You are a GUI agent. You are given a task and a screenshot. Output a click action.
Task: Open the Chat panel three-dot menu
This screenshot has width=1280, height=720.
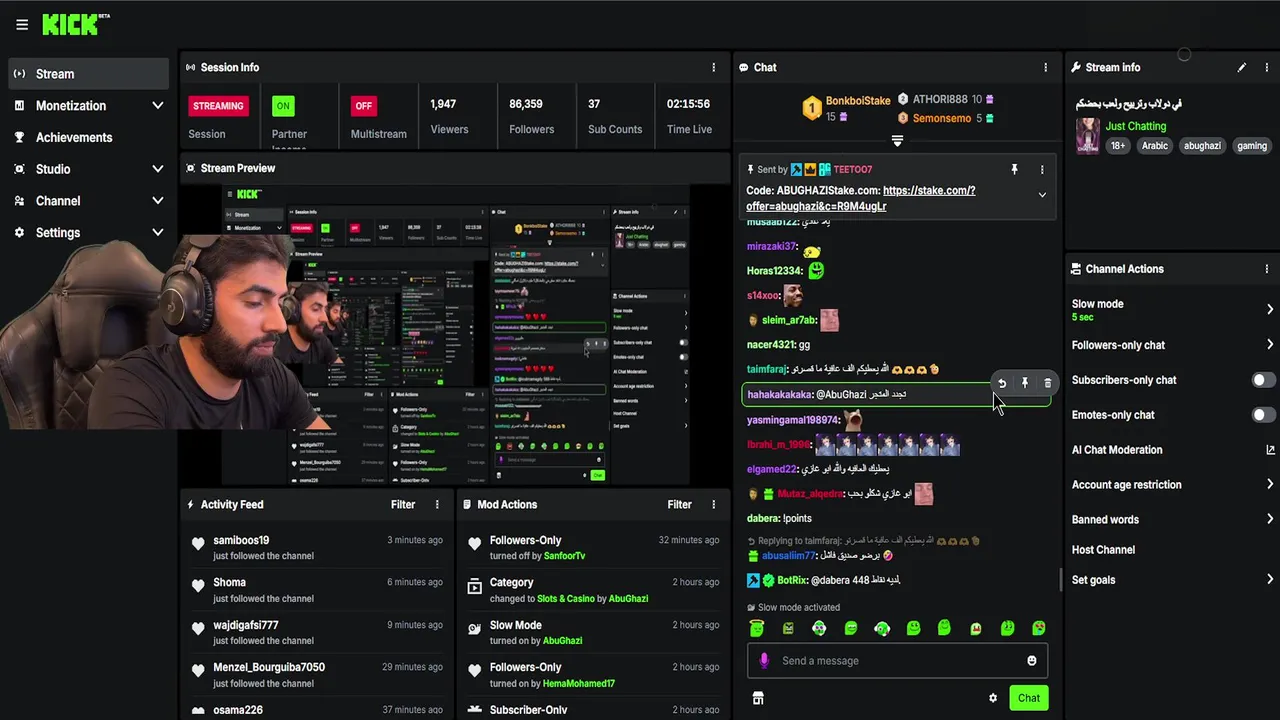click(1045, 67)
